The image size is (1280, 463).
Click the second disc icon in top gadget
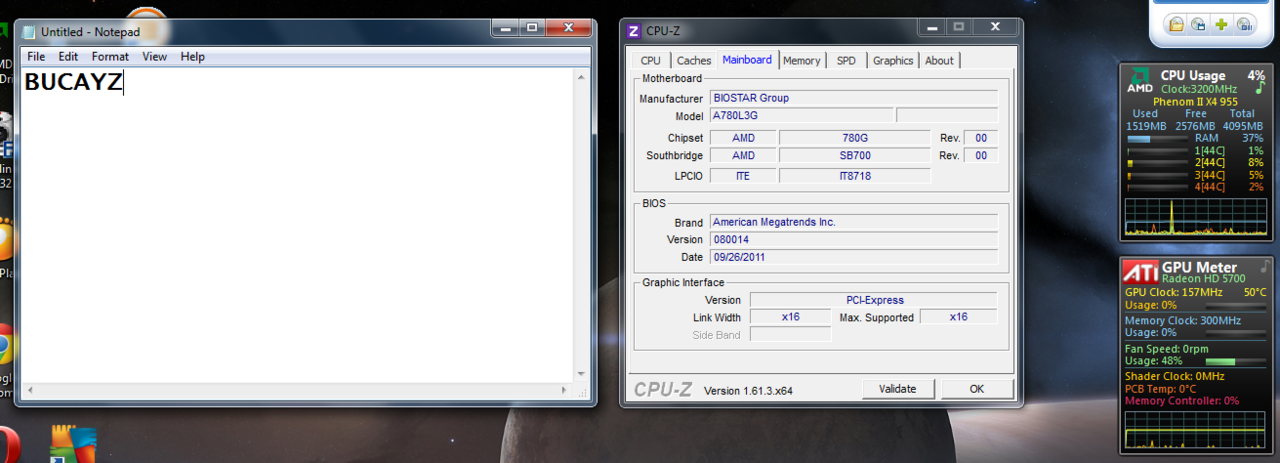pyautogui.click(x=1199, y=24)
